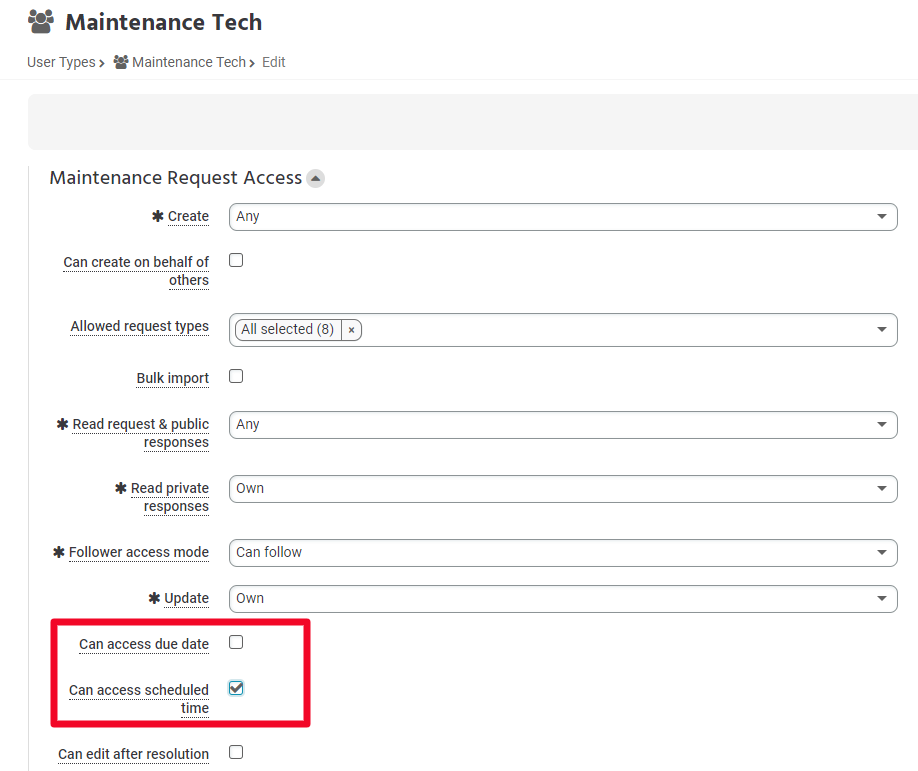Viewport: 918px width, 771px height.
Task: Expand the Allowed request types dropdown arrow
Action: 881,330
